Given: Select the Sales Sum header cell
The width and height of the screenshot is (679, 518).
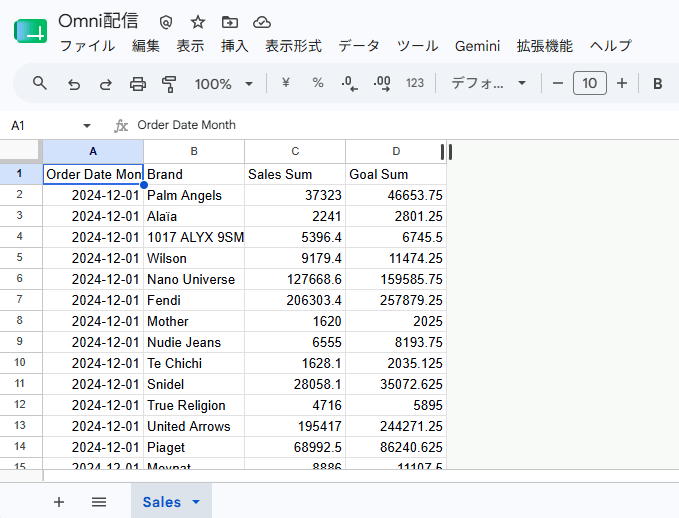Looking at the screenshot, I should tap(295, 174).
